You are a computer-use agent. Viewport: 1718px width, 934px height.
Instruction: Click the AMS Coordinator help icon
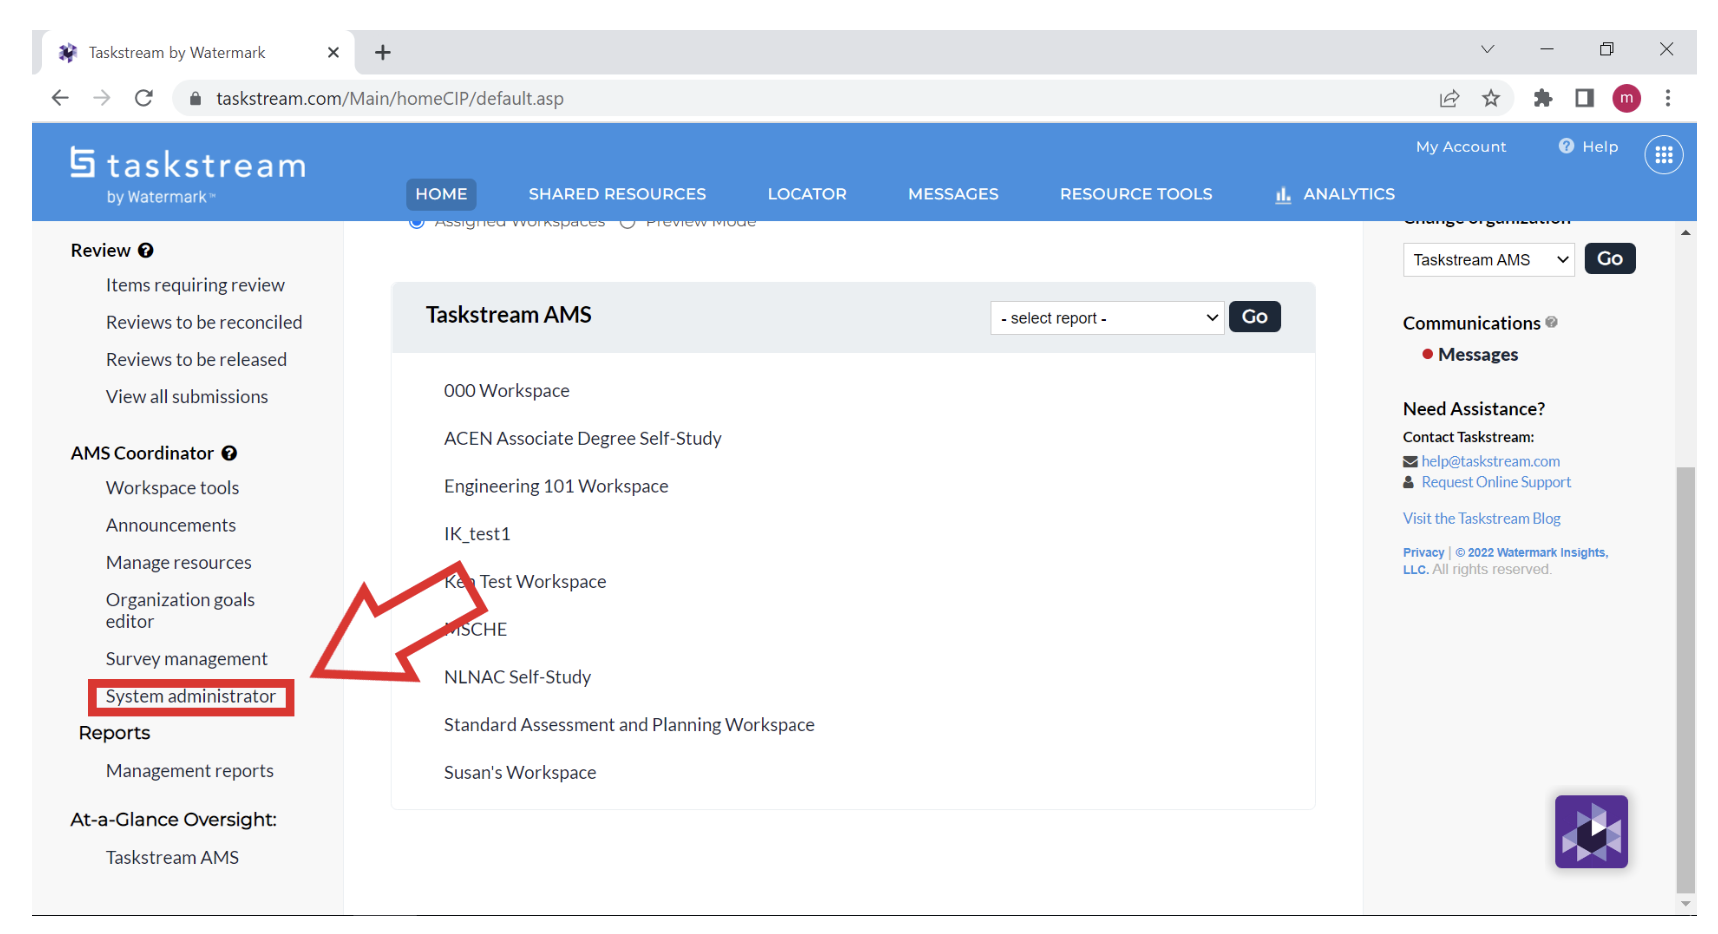(x=229, y=453)
